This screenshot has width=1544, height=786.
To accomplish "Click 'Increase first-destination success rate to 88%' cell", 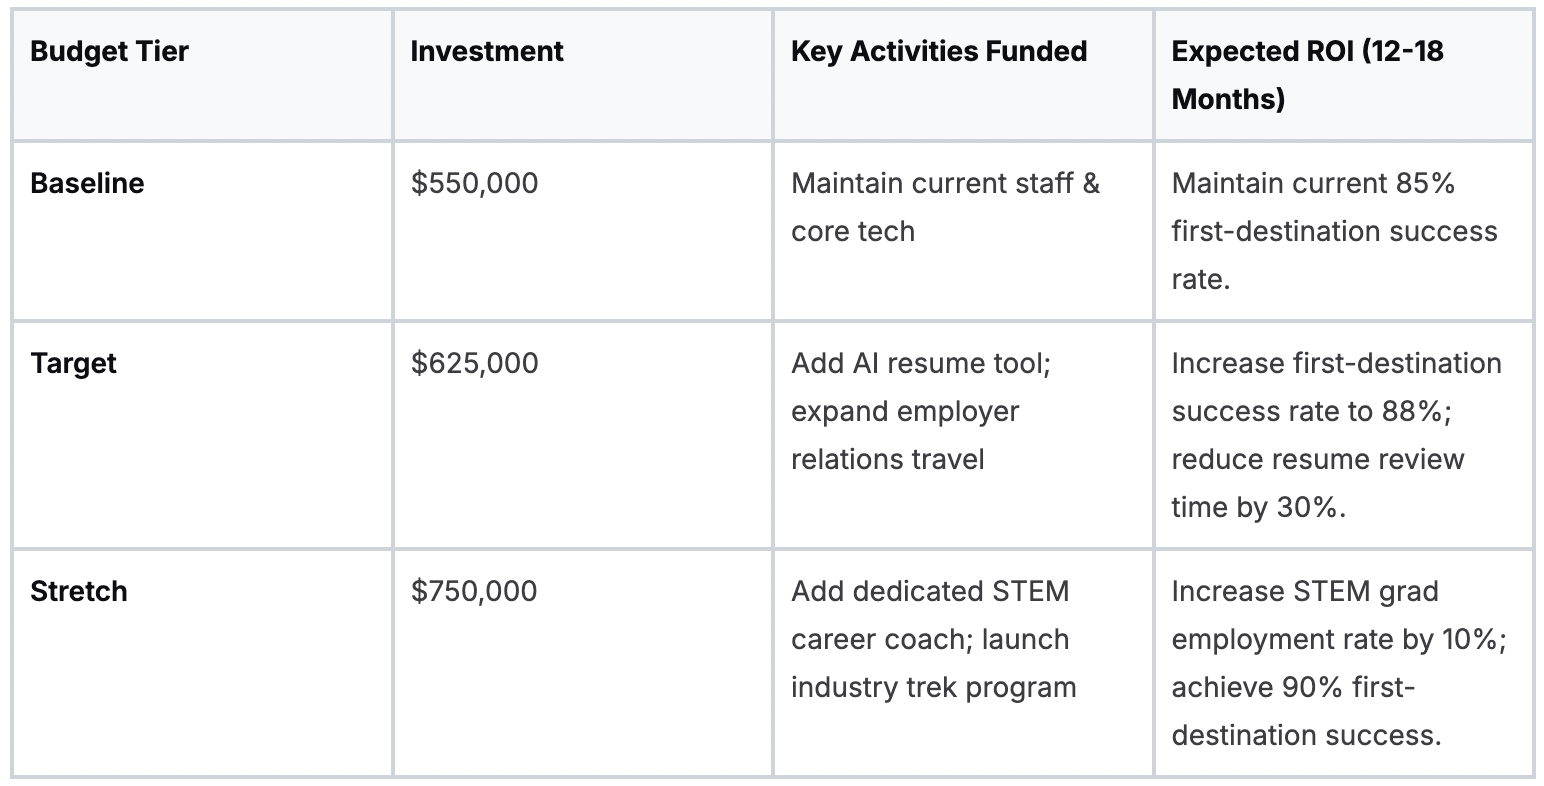I will [1336, 387].
